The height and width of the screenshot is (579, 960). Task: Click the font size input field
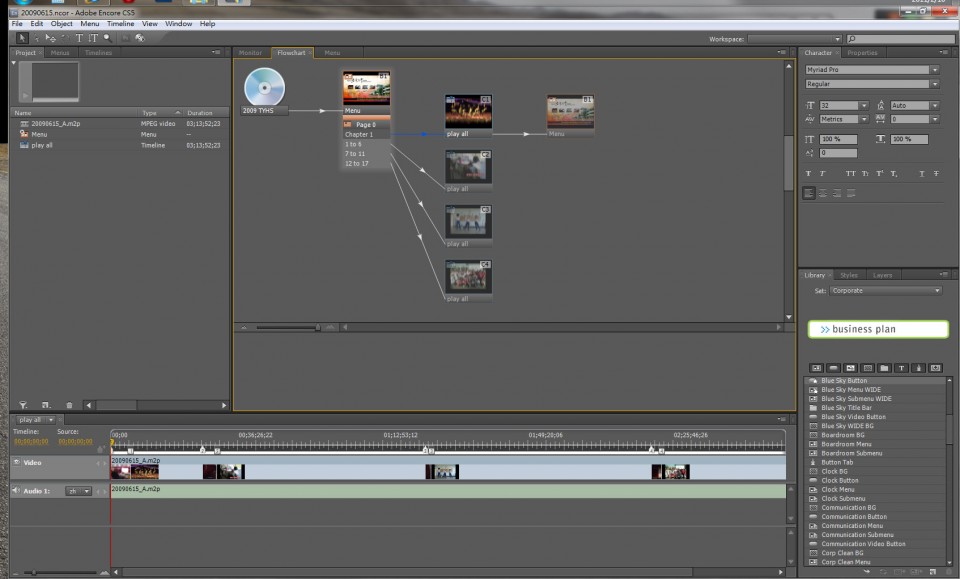coord(838,105)
